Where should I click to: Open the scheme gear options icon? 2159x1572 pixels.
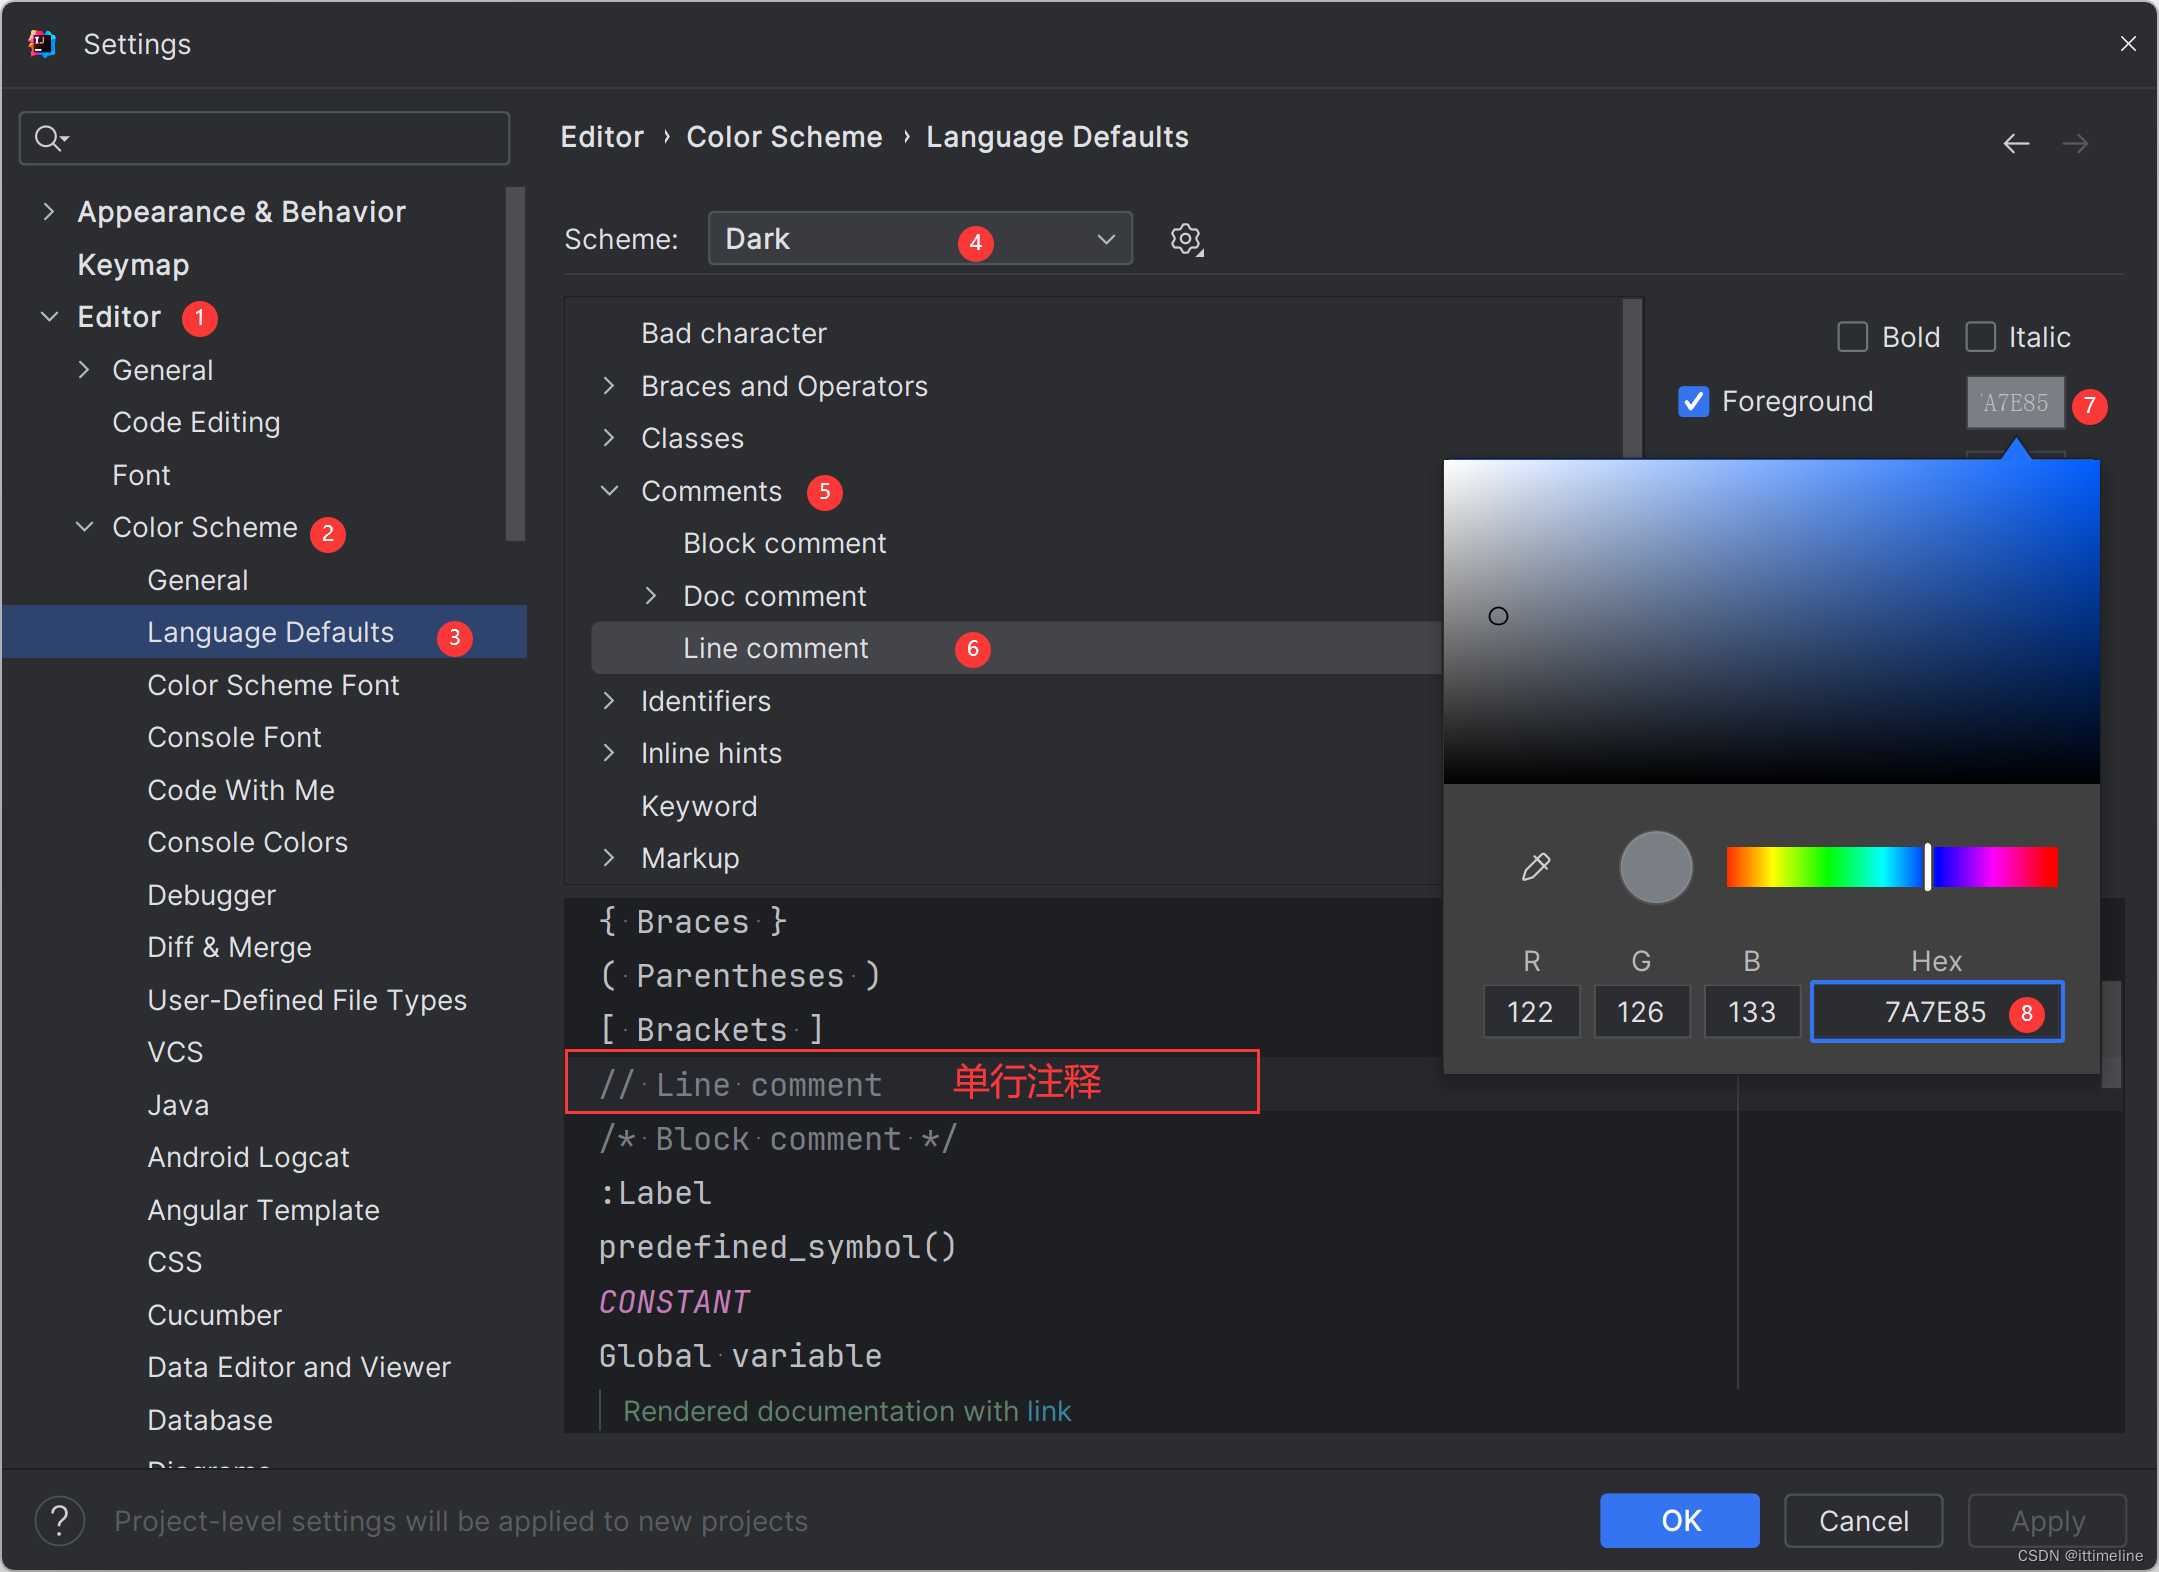pyautogui.click(x=1186, y=240)
